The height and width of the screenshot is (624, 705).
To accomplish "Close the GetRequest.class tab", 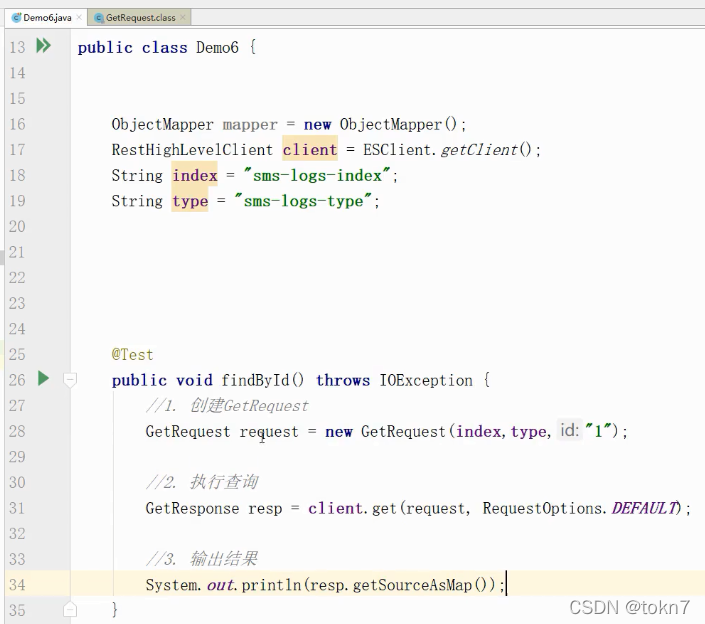I will pyautogui.click(x=183, y=17).
